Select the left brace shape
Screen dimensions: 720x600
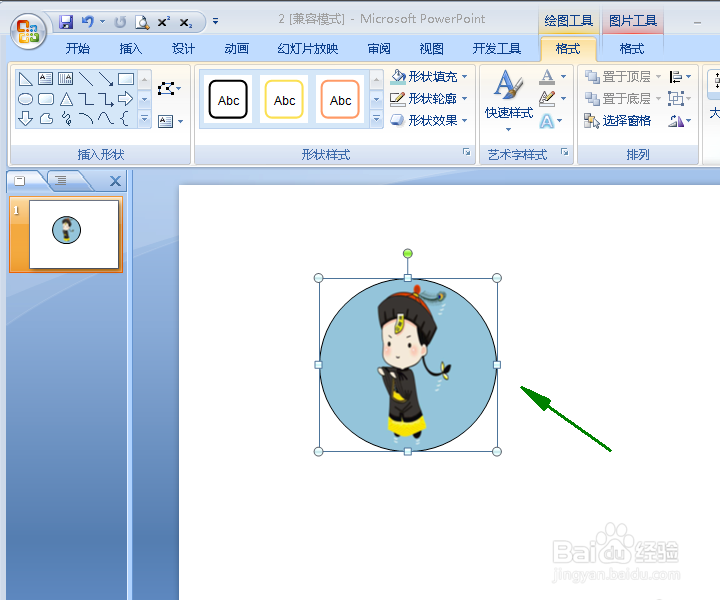(124, 119)
